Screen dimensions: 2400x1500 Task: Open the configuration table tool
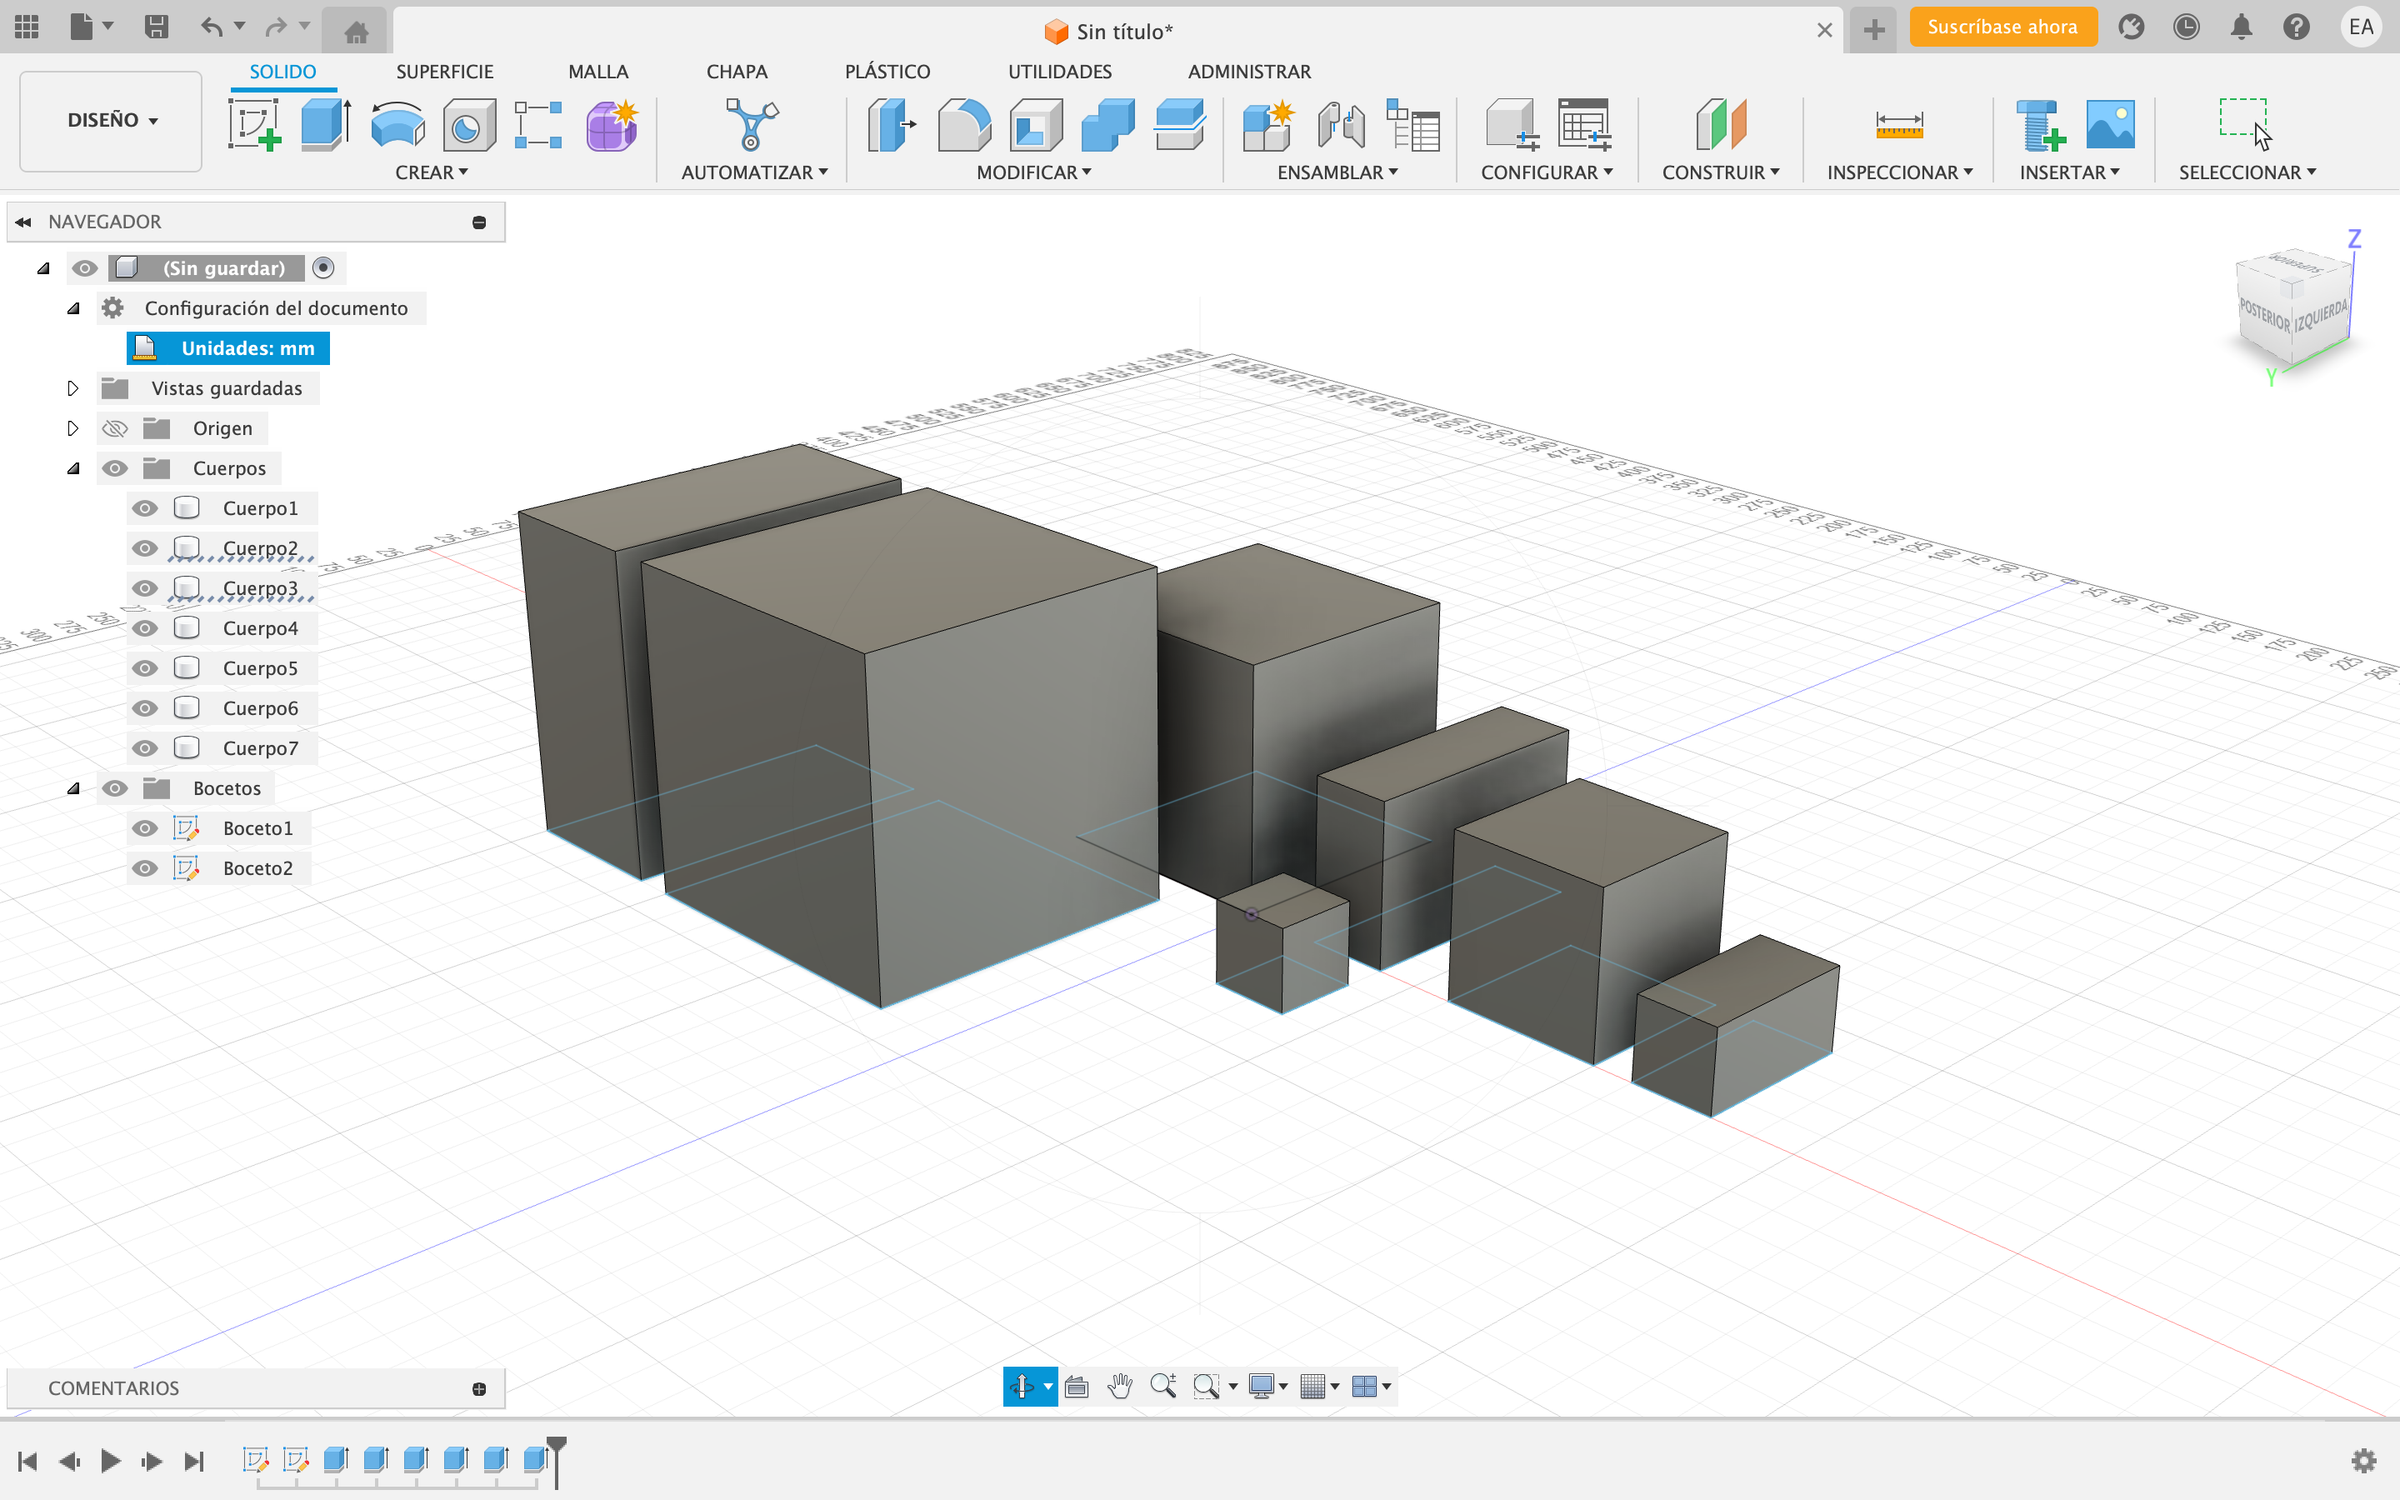click(x=1585, y=125)
